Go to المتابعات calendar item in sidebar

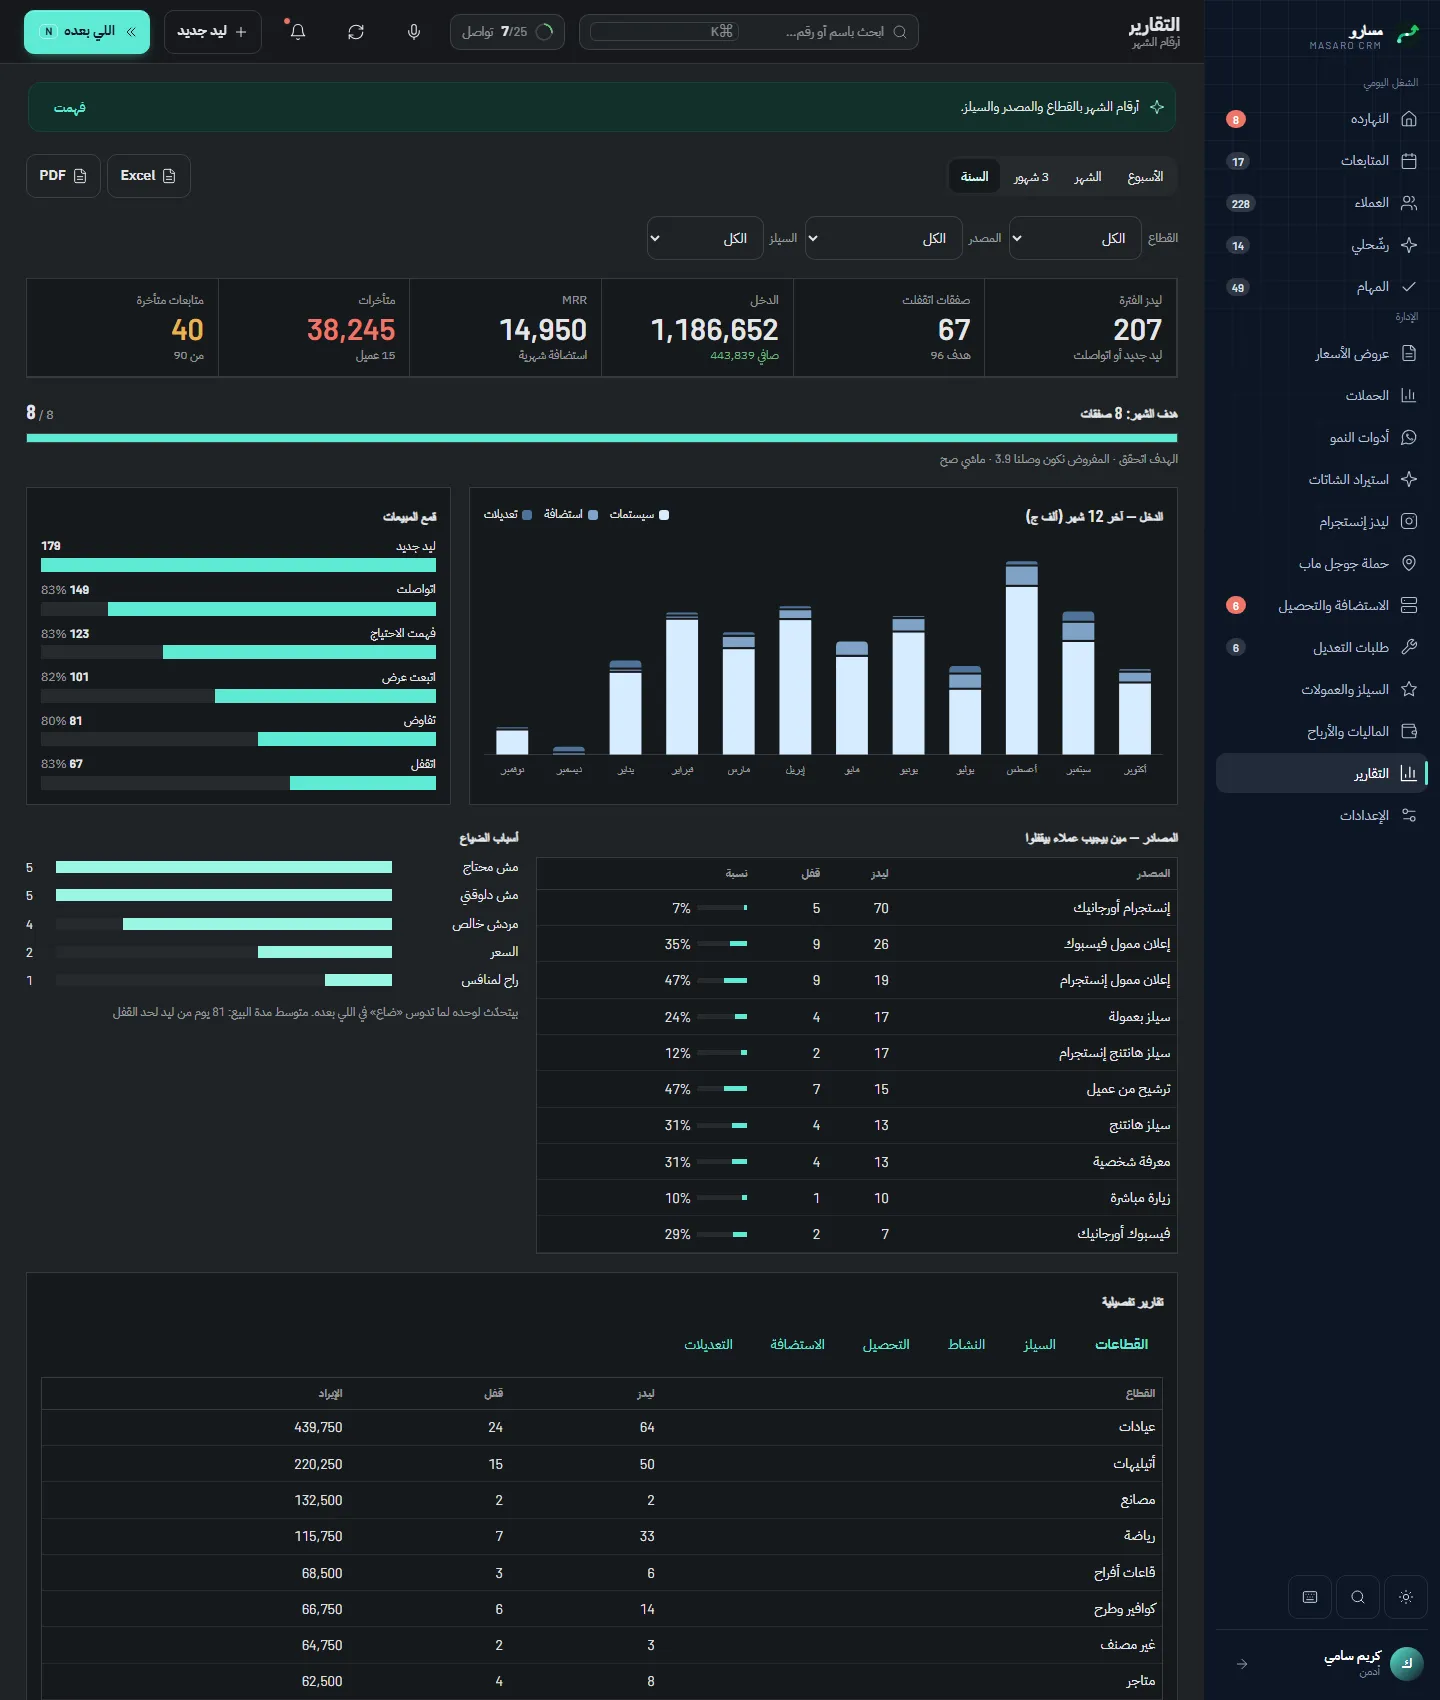(1321, 161)
